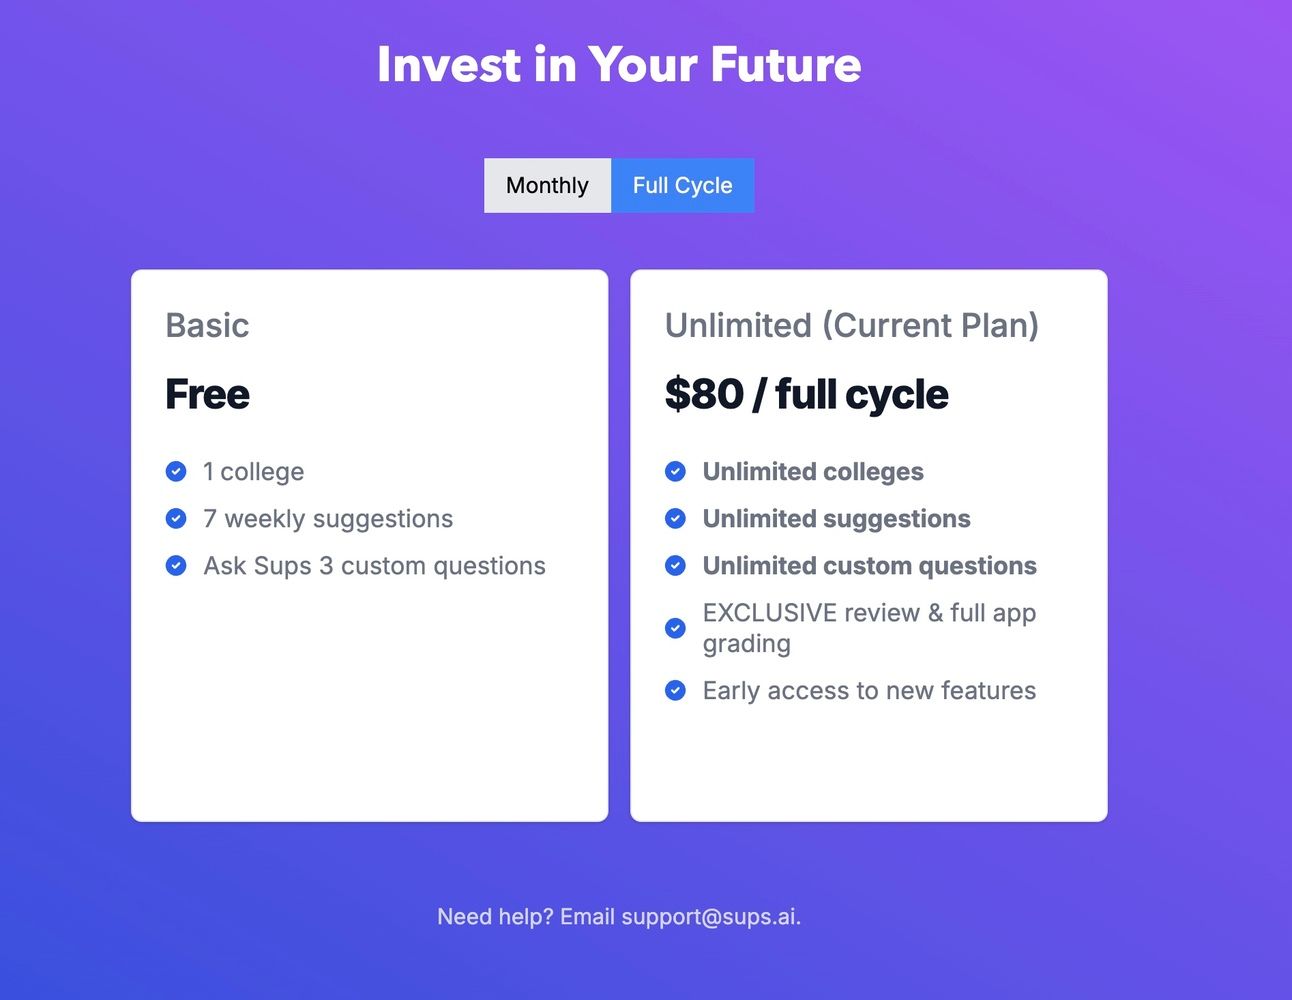Click checkmark beside Early access to new features
1292x1000 pixels.
(676, 690)
